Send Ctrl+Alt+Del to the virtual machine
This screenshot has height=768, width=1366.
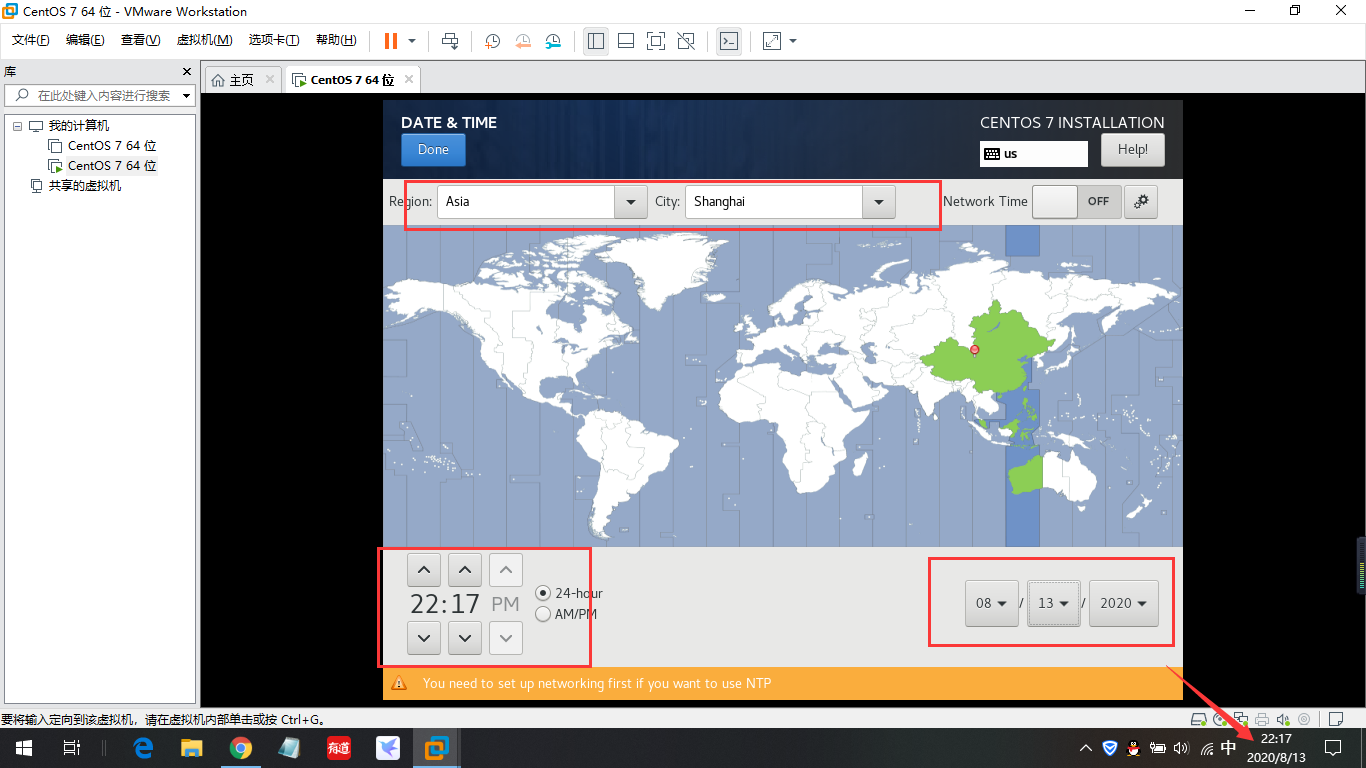[450, 41]
